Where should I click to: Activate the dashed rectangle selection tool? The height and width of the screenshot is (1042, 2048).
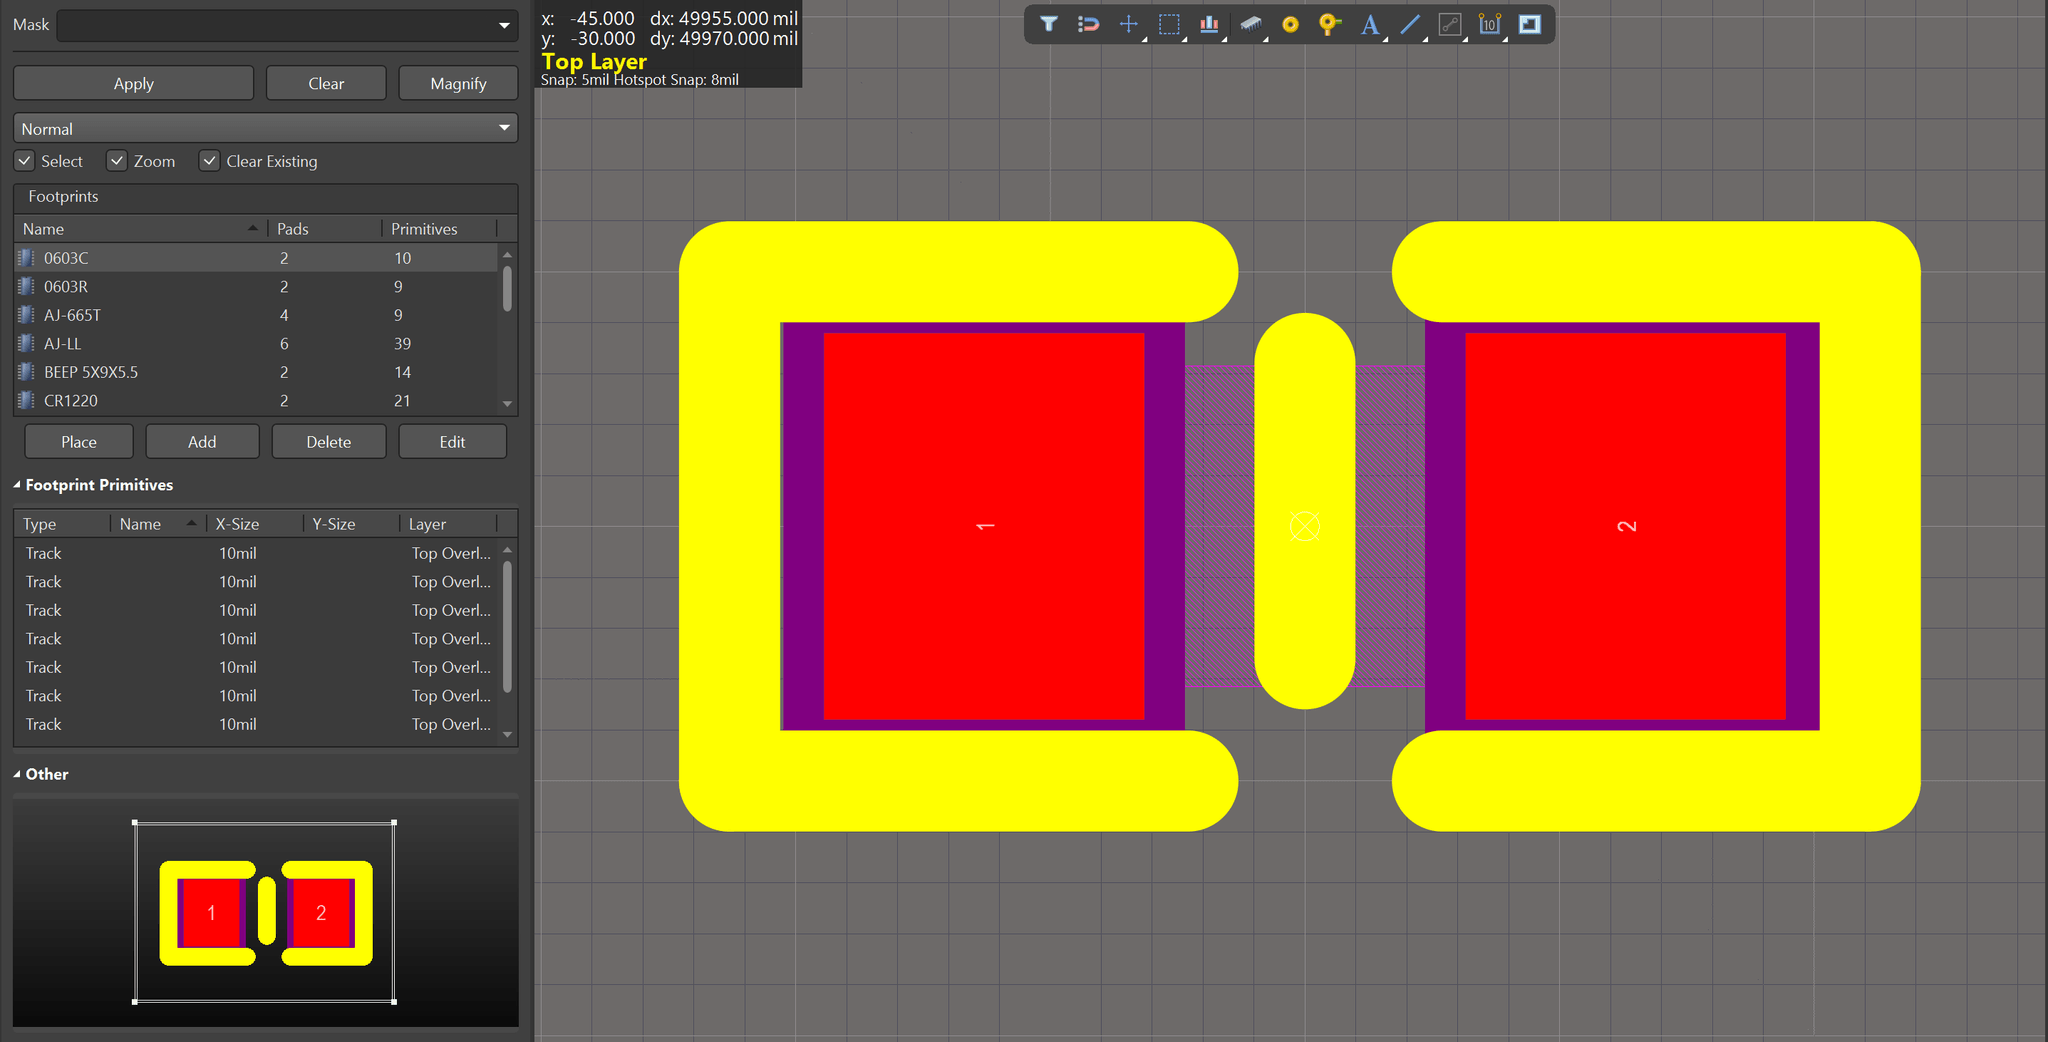click(1169, 24)
